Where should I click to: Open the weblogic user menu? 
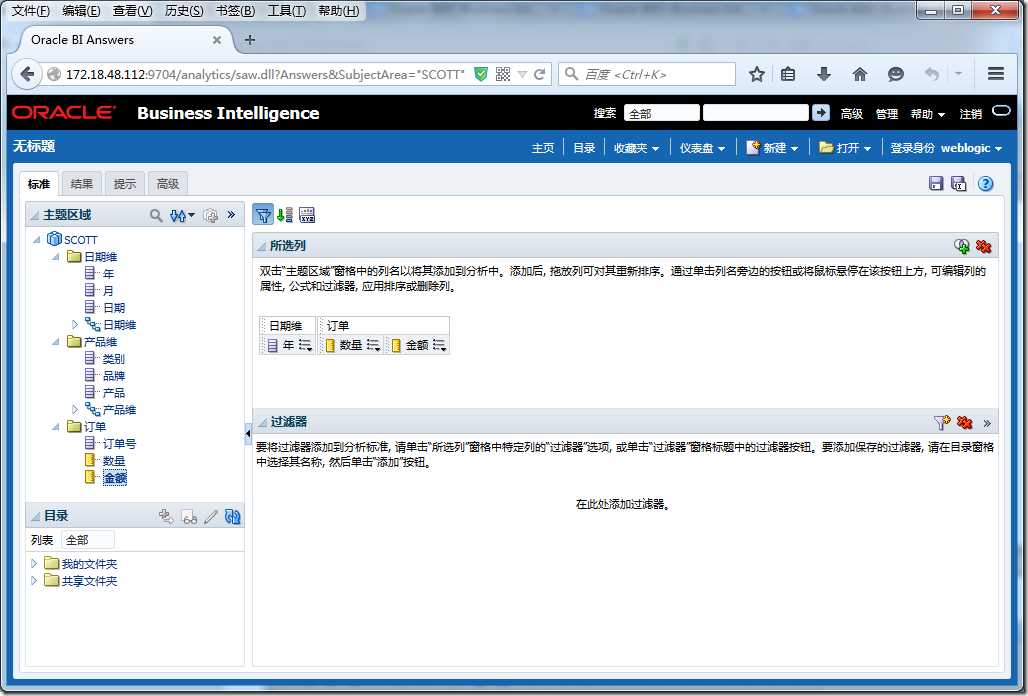pyautogui.click(x=972, y=148)
